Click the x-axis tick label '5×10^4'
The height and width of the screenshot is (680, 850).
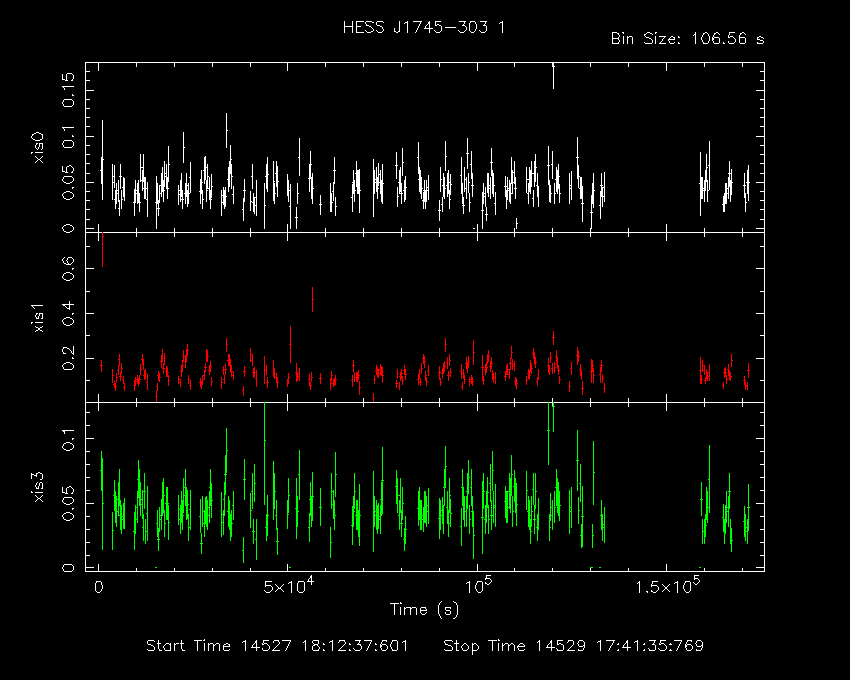click(x=288, y=586)
